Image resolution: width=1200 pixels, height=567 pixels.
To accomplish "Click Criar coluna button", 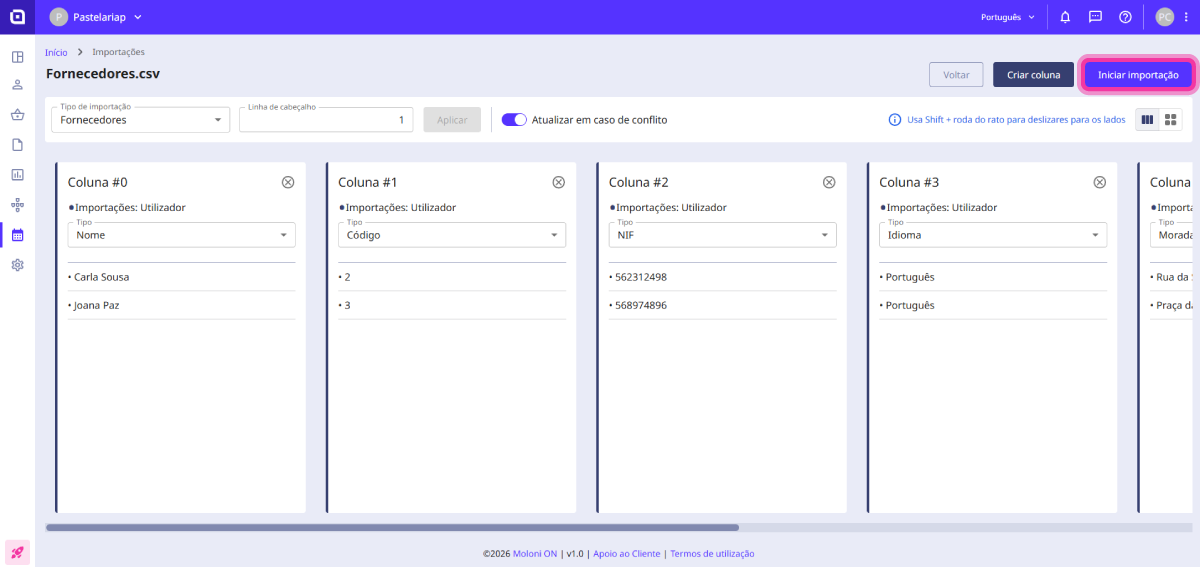I will tap(1034, 75).
